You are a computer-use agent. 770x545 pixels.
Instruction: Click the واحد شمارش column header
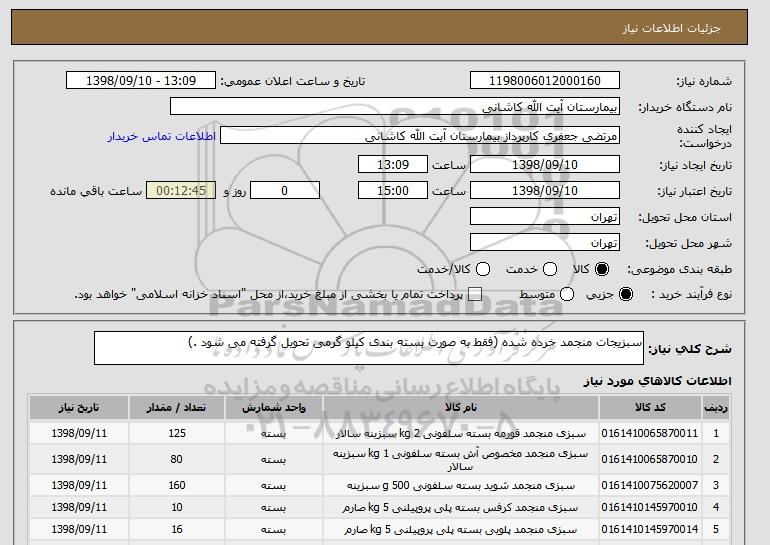click(274, 408)
